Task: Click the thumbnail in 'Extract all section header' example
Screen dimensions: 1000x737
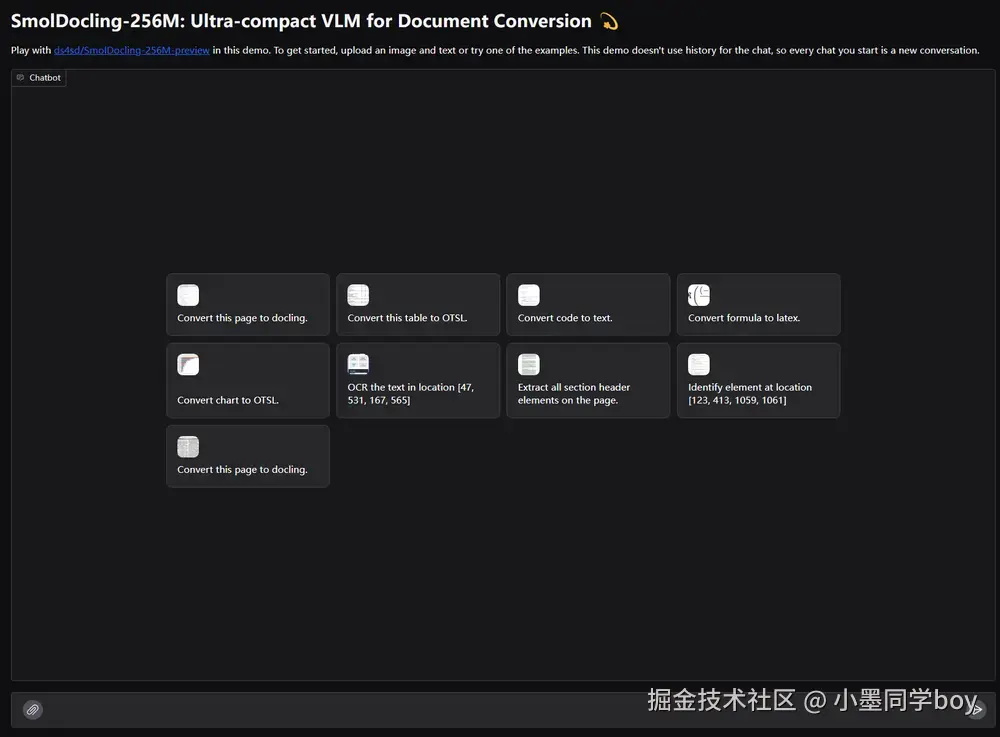Action: (529, 365)
